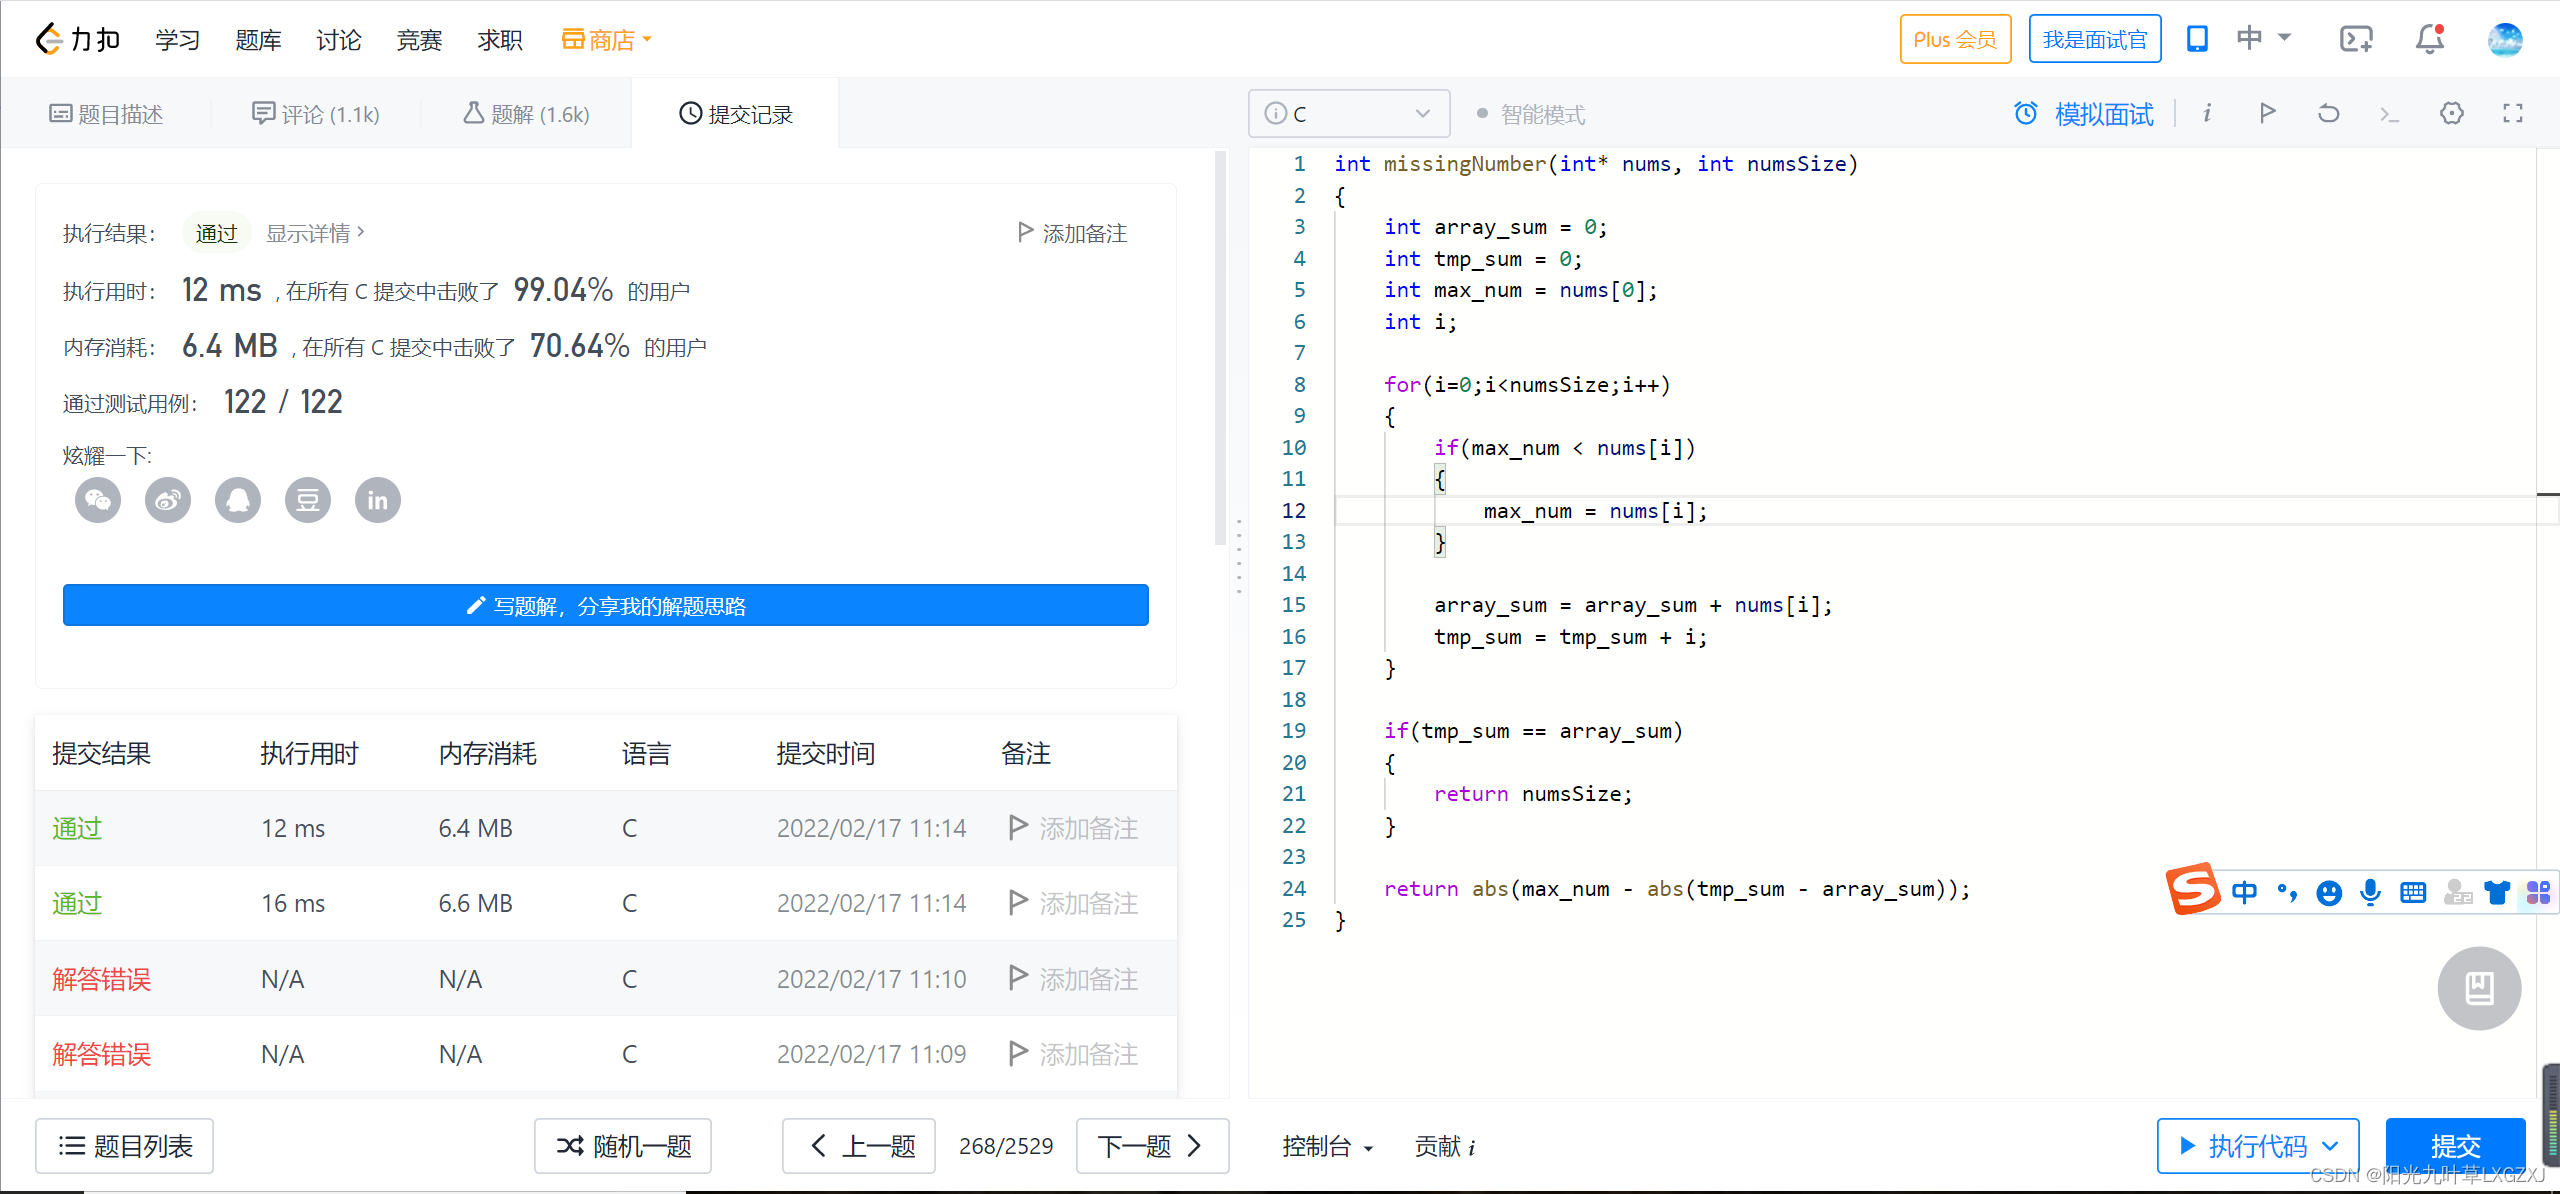Open the 控制台 console dropdown menu
Viewport: 2560px width, 1194px height.
pos(1340,1143)
